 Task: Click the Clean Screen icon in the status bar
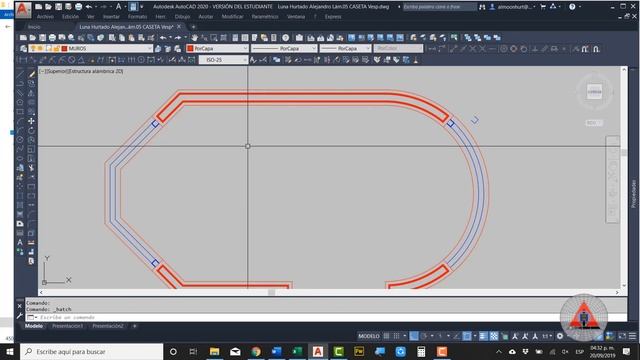(622, 336)
